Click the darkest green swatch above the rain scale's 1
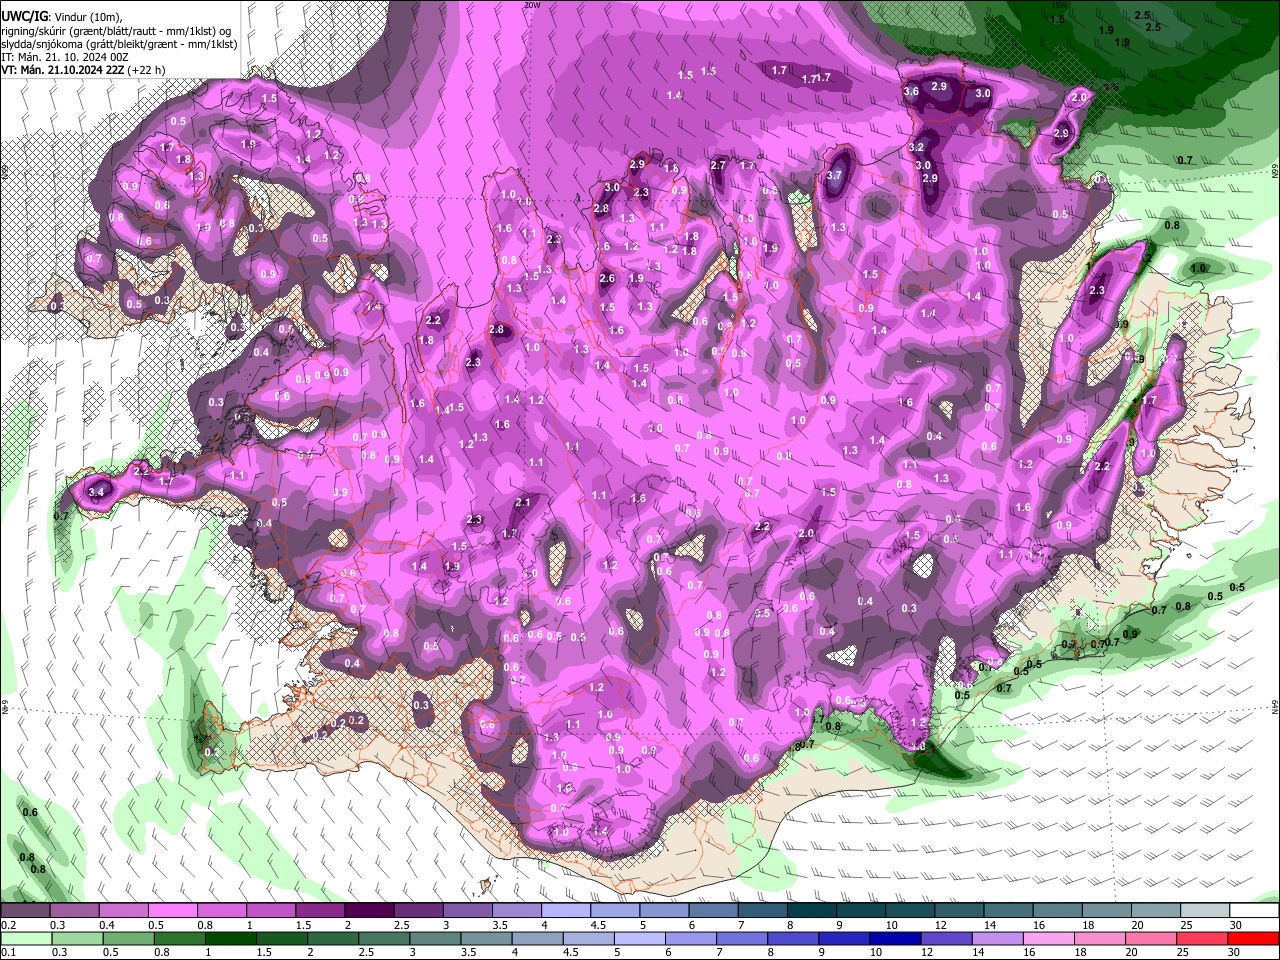Screen dimensions: 1280x960 [x=231, y=939]
